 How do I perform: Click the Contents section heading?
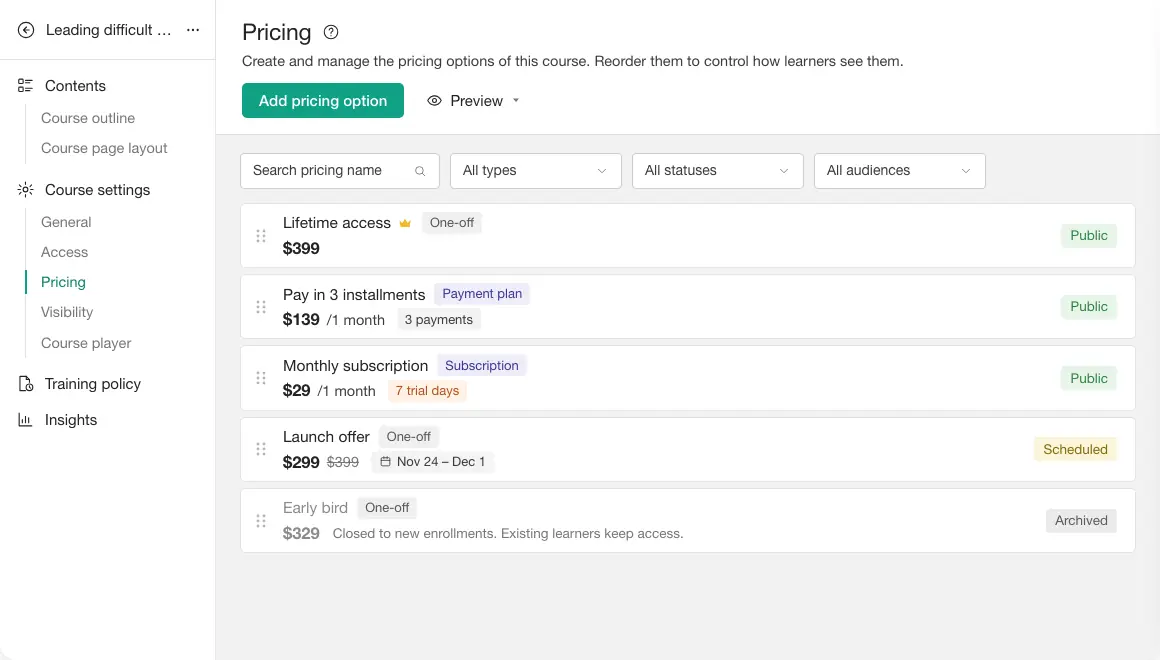[75, 86]
